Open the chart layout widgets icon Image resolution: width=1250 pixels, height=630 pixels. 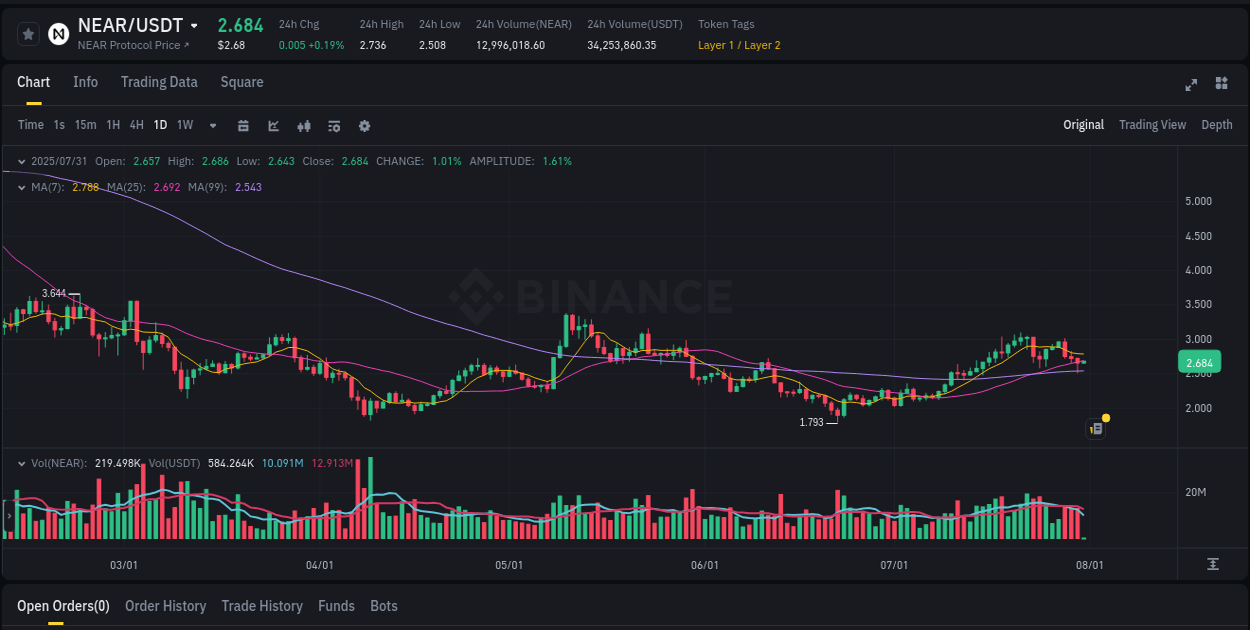click(x=1220, y=85)
